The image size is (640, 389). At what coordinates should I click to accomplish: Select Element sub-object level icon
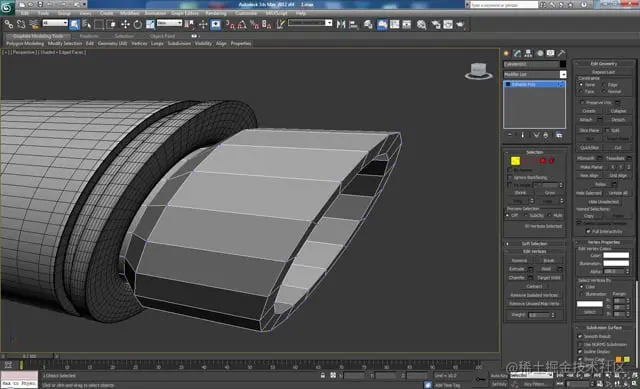552,161
